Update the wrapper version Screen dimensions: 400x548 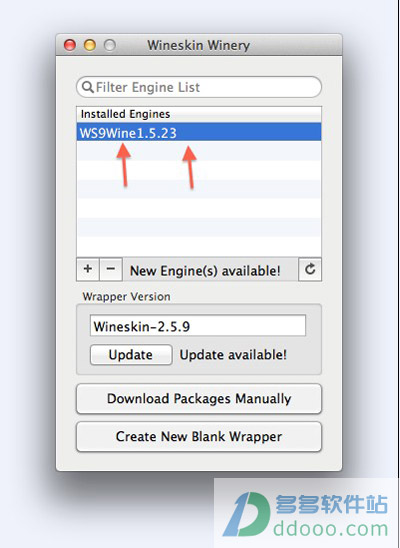131,355
